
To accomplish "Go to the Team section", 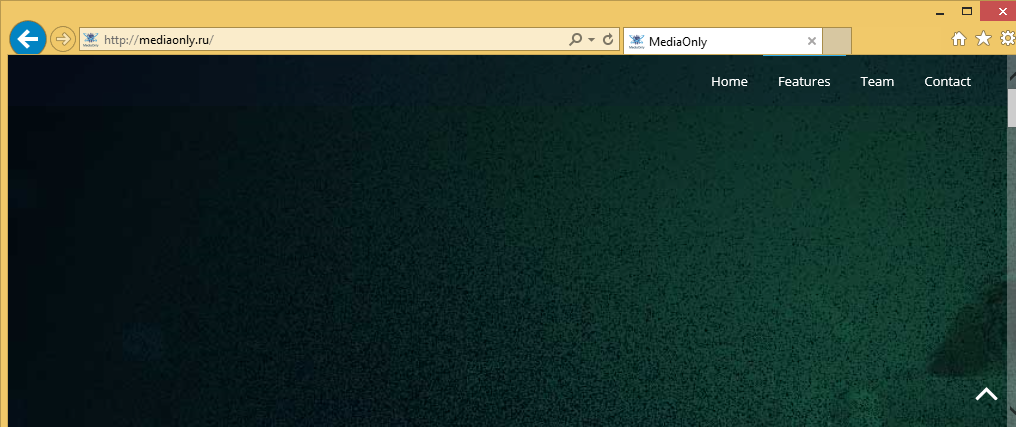I will click(877, 82).
